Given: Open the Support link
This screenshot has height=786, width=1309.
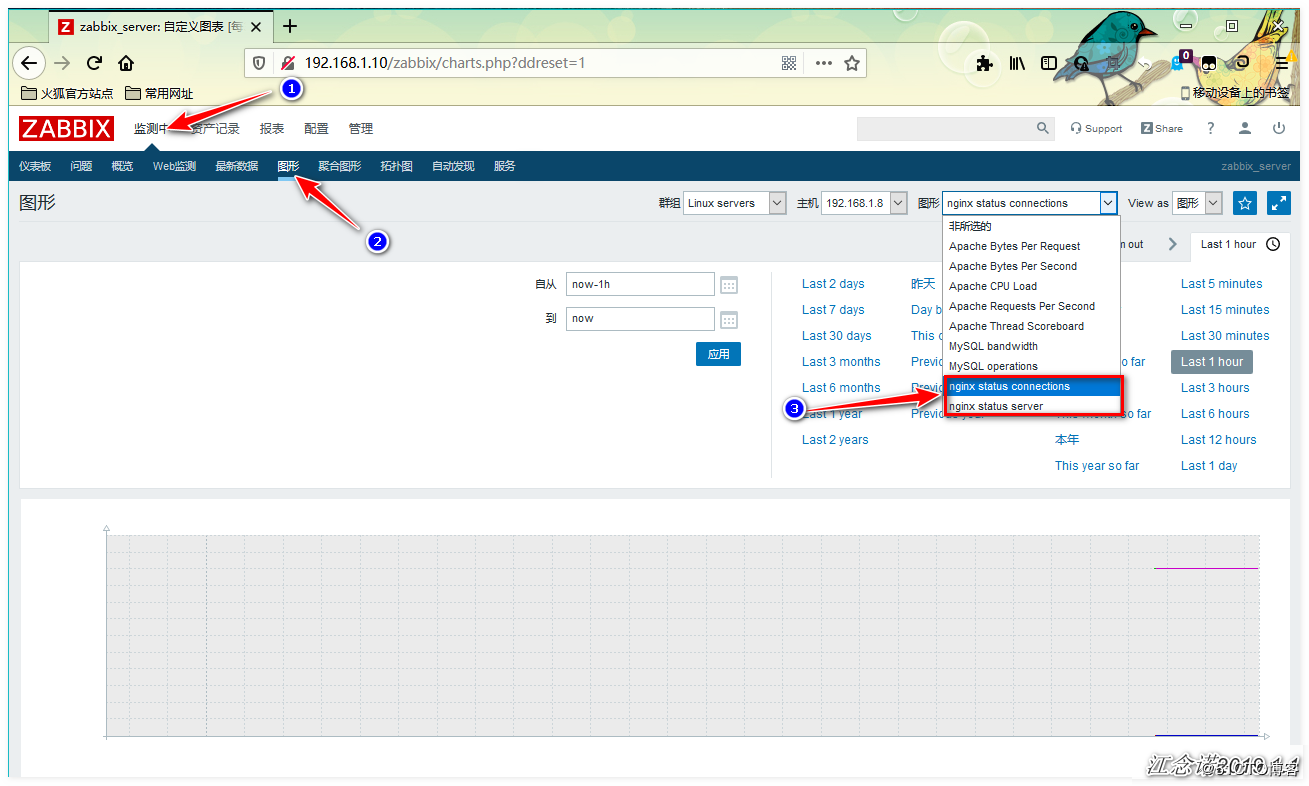Looking at the screenshot, I should point(1096,128).
